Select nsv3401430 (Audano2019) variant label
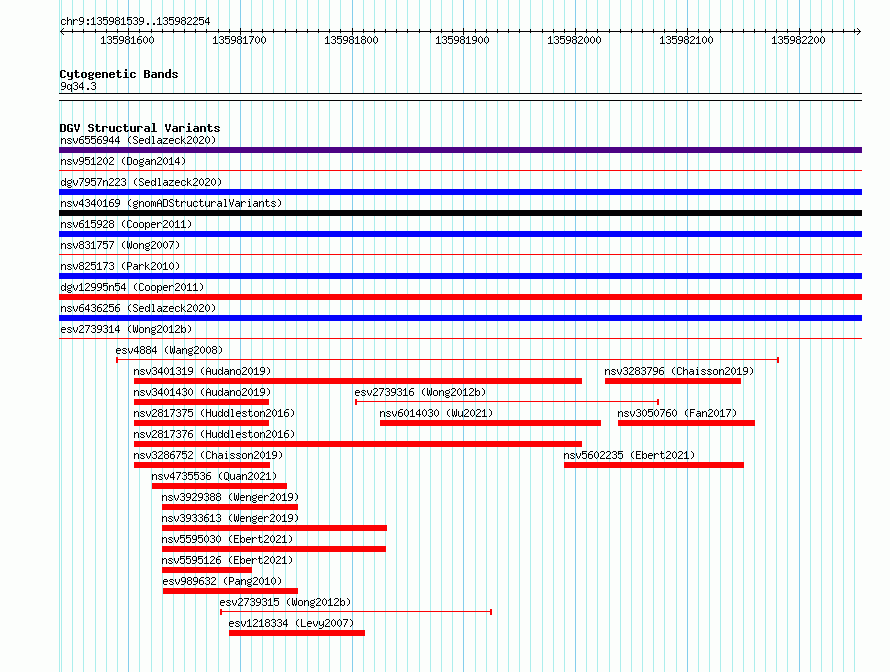 [202, 392]
